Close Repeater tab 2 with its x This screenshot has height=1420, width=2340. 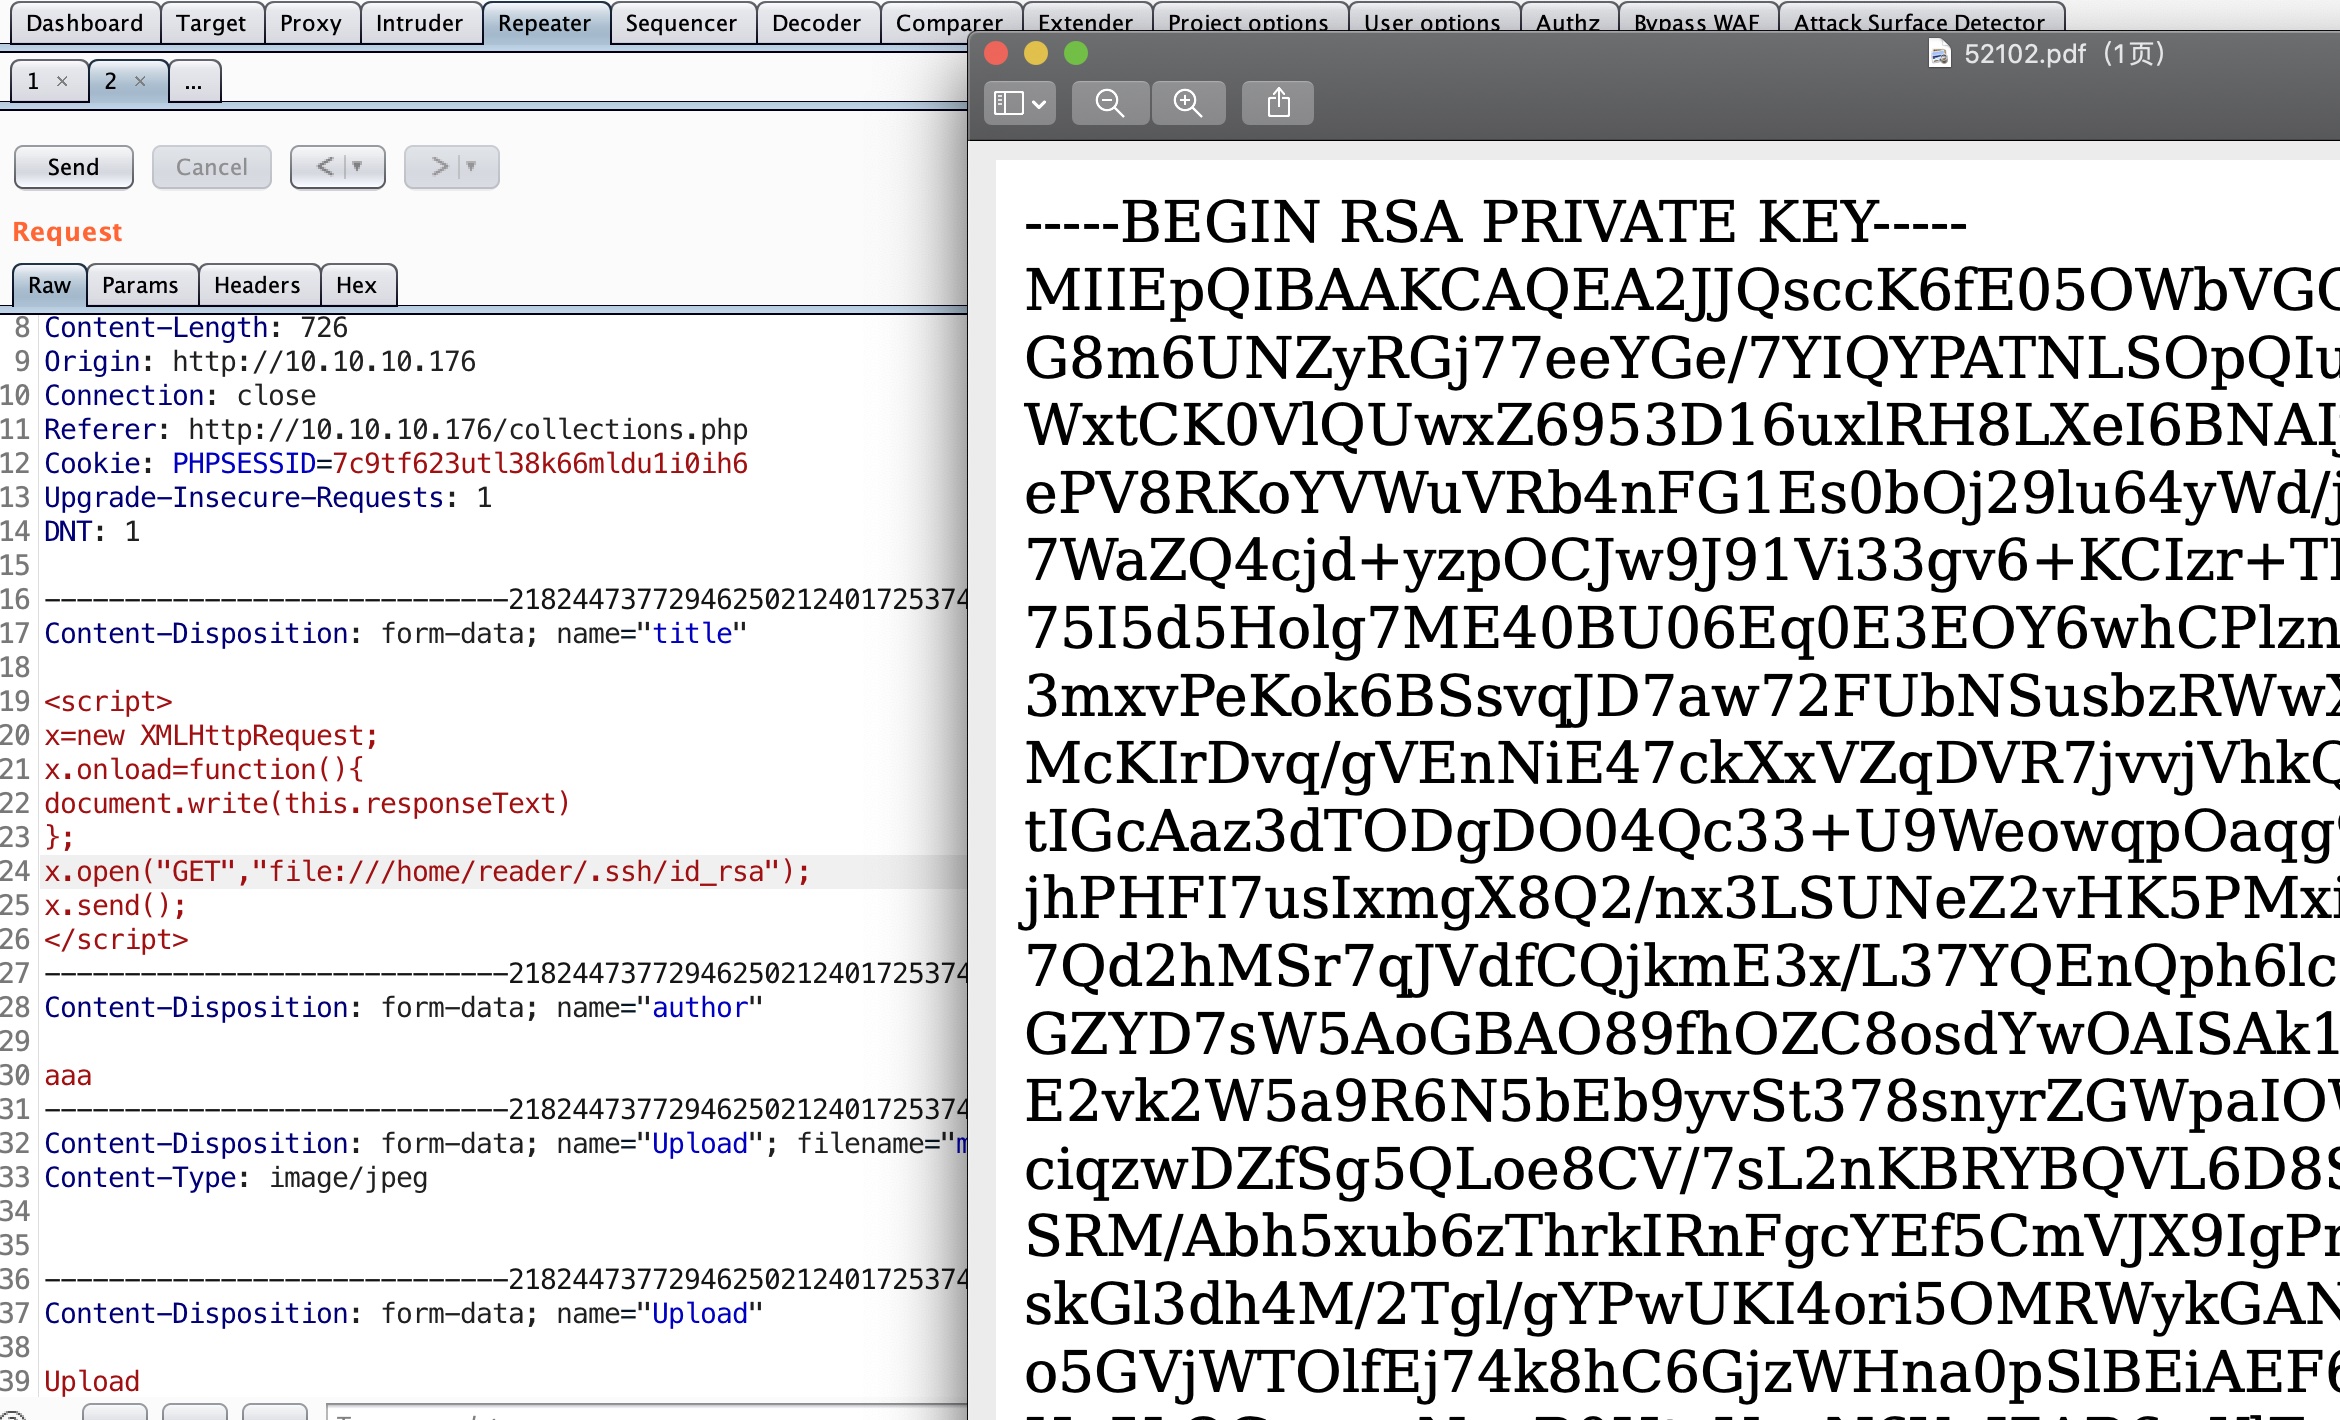coord(140,81)
